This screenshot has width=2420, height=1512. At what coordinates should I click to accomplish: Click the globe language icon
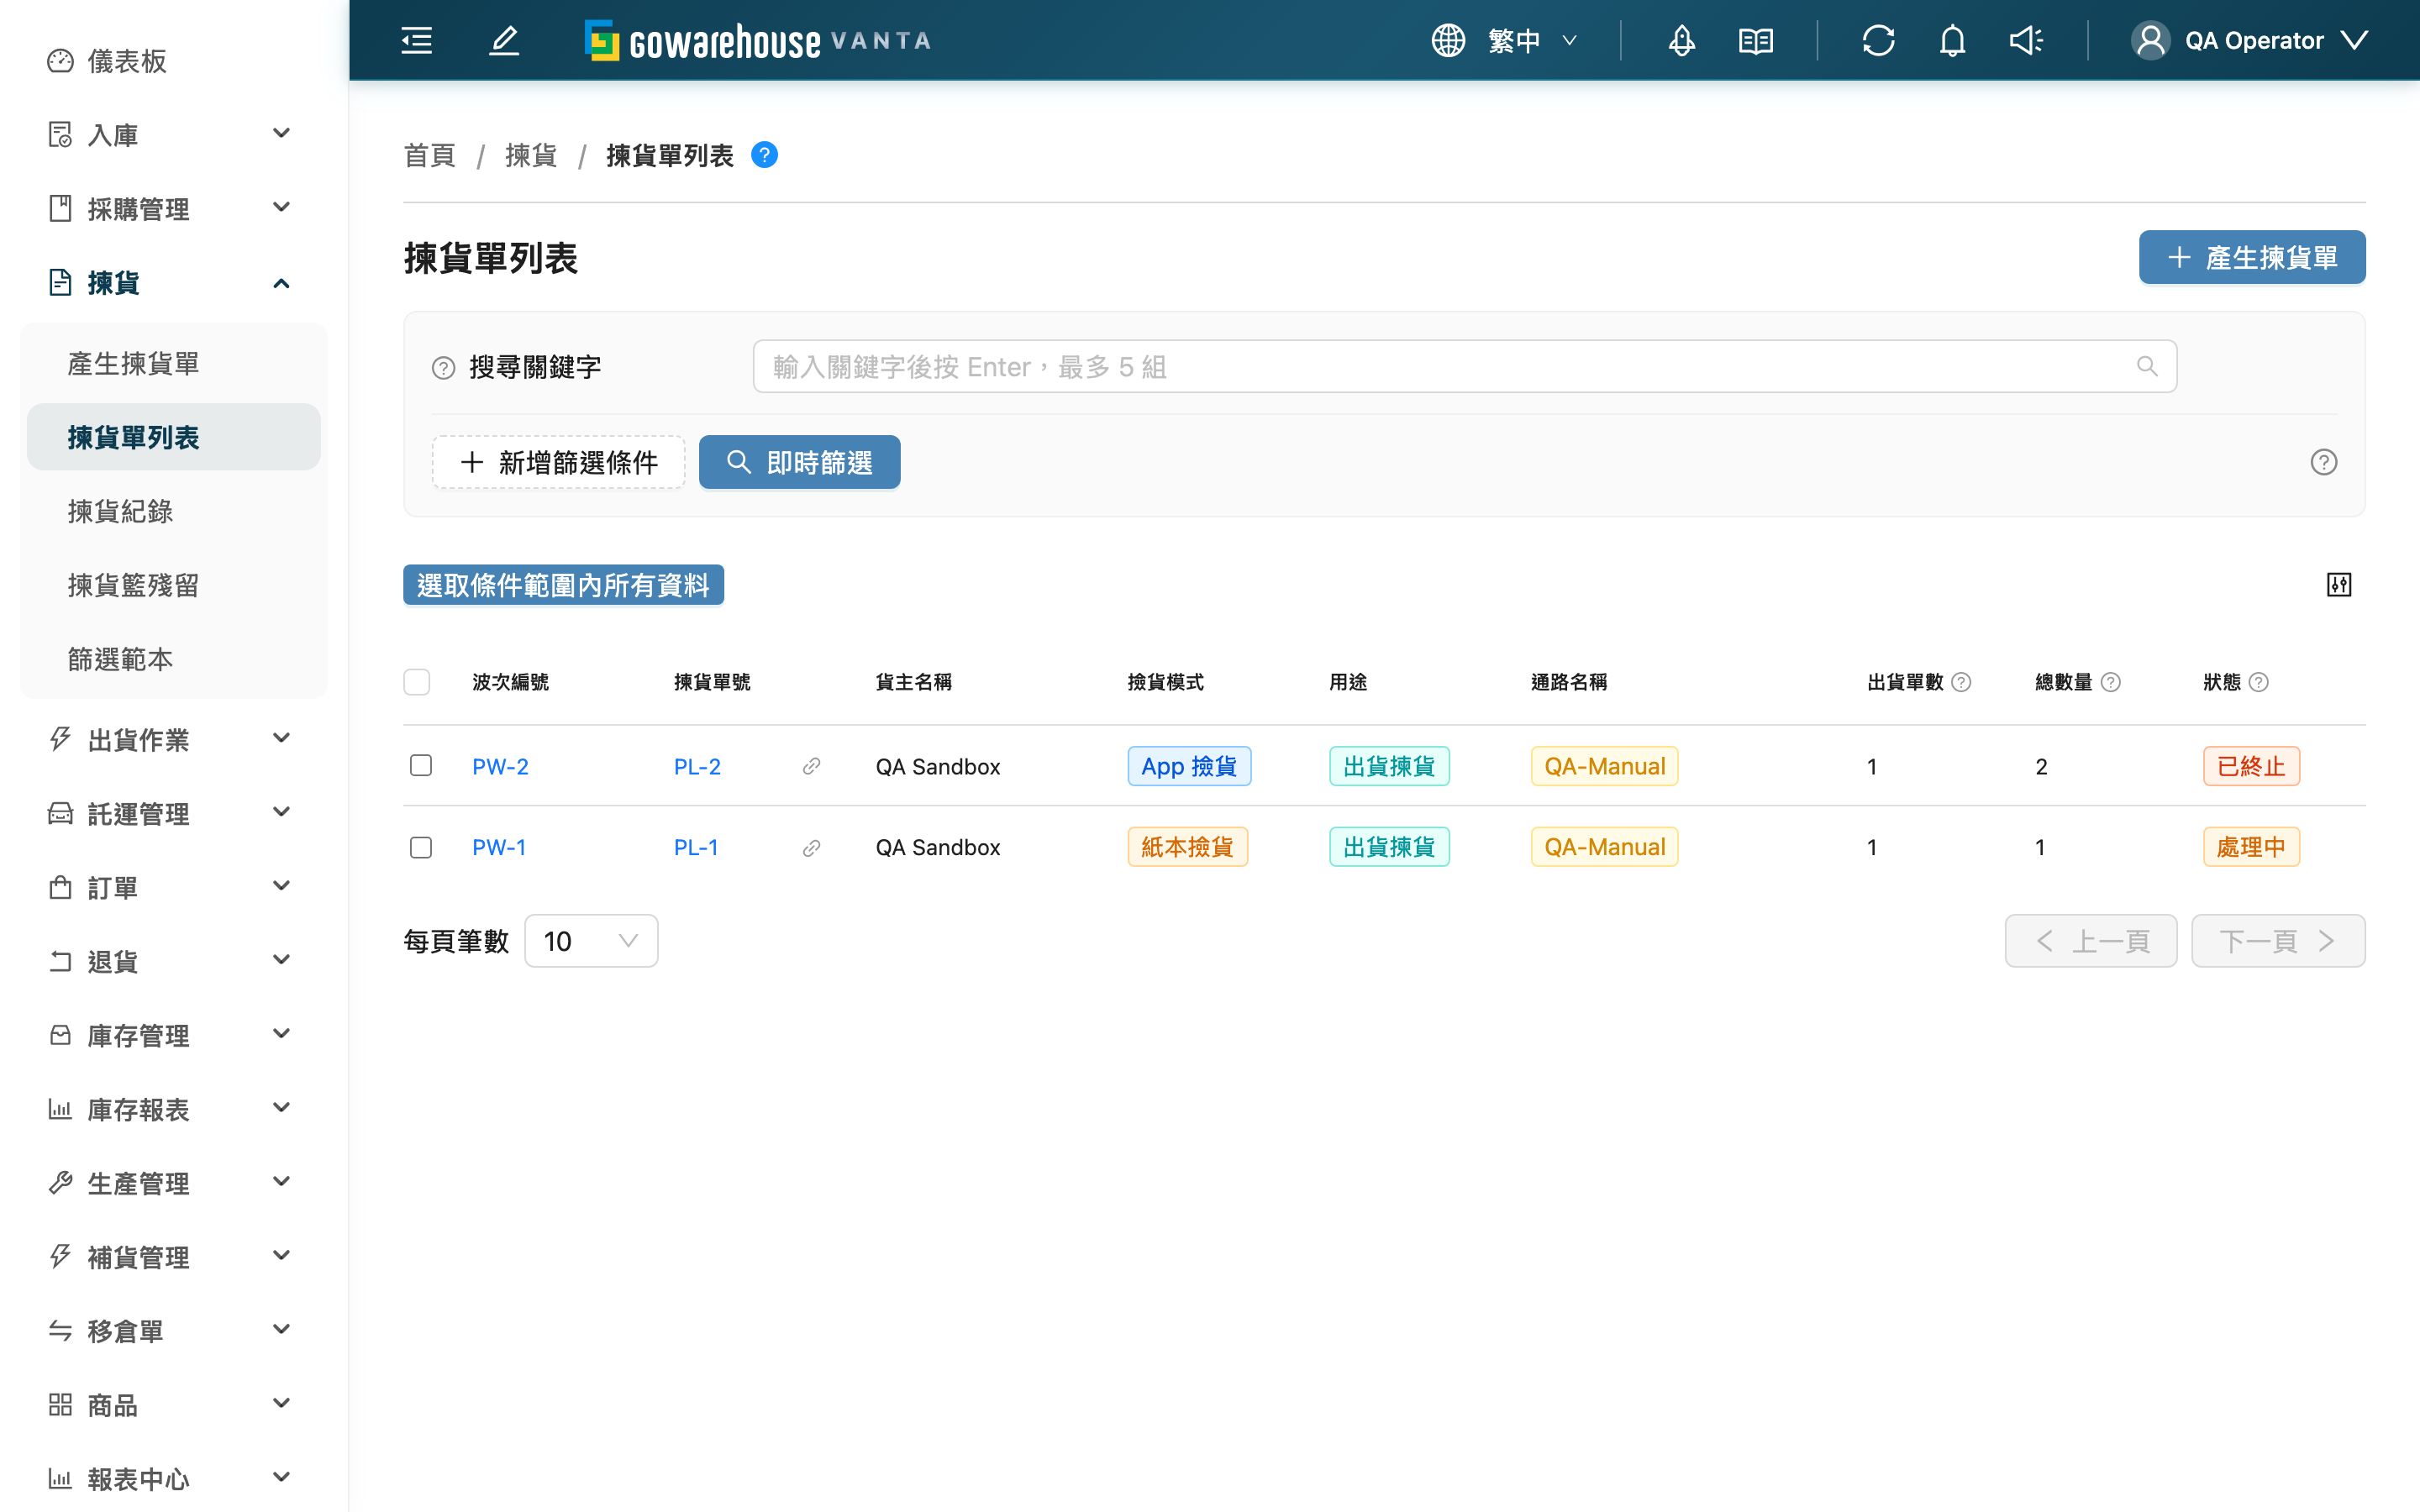point(1448,41)
